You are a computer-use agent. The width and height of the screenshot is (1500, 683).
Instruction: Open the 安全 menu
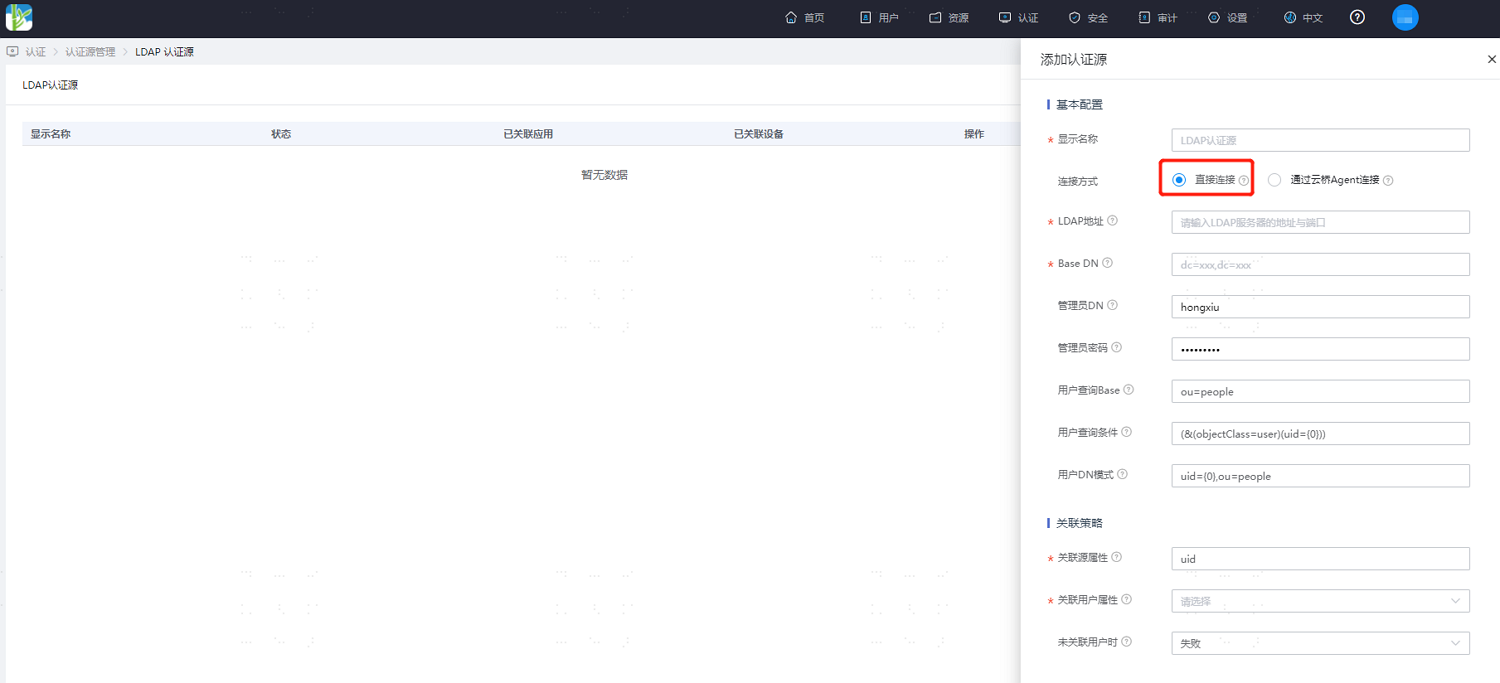(x=1088, y=18)
